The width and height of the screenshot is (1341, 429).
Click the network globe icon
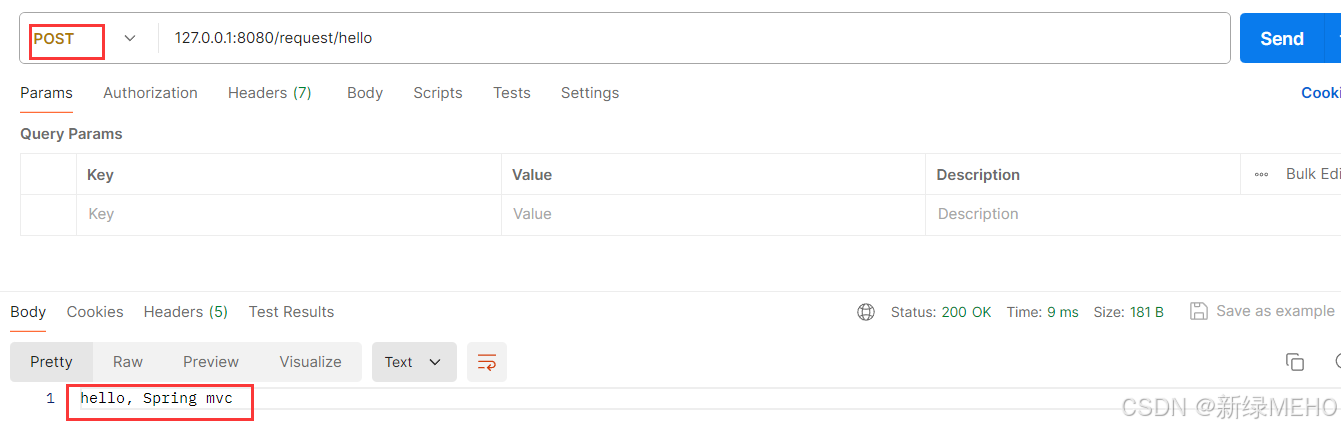[x=866, y=312]
